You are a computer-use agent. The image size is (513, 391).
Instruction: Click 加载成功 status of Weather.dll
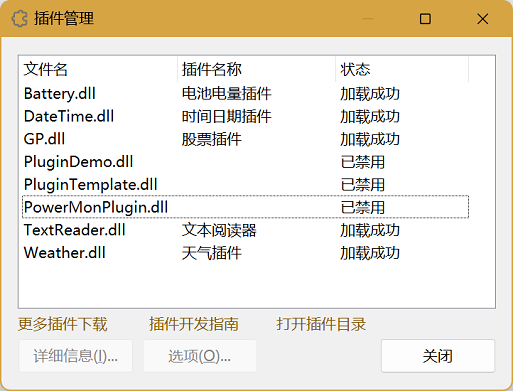[x=370, y=253]
